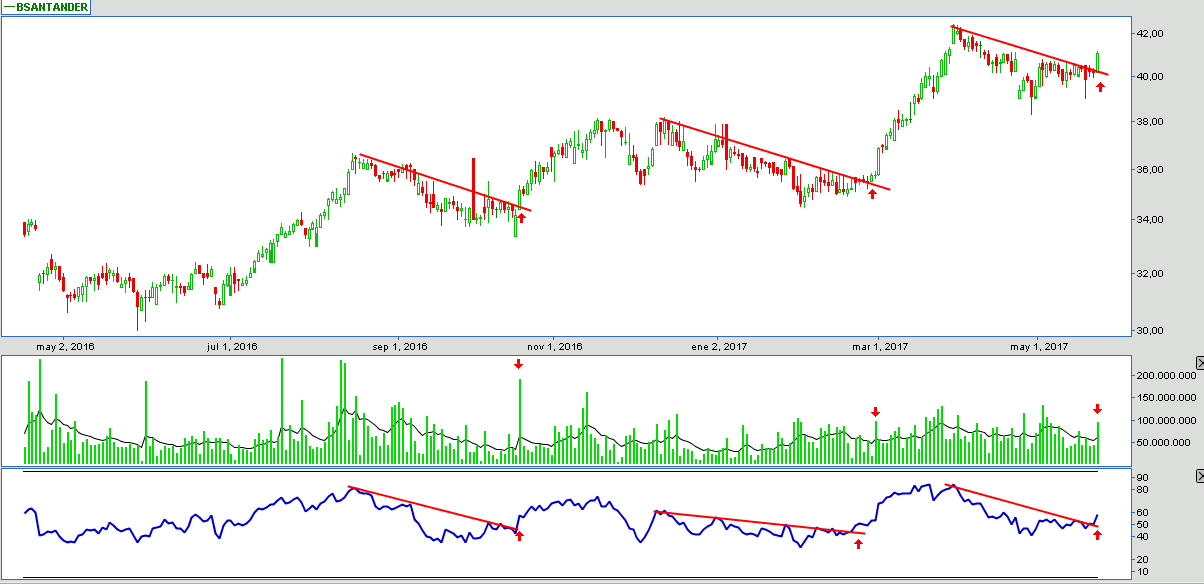Click the 32,00 price axis label

tap(1149, 274)
